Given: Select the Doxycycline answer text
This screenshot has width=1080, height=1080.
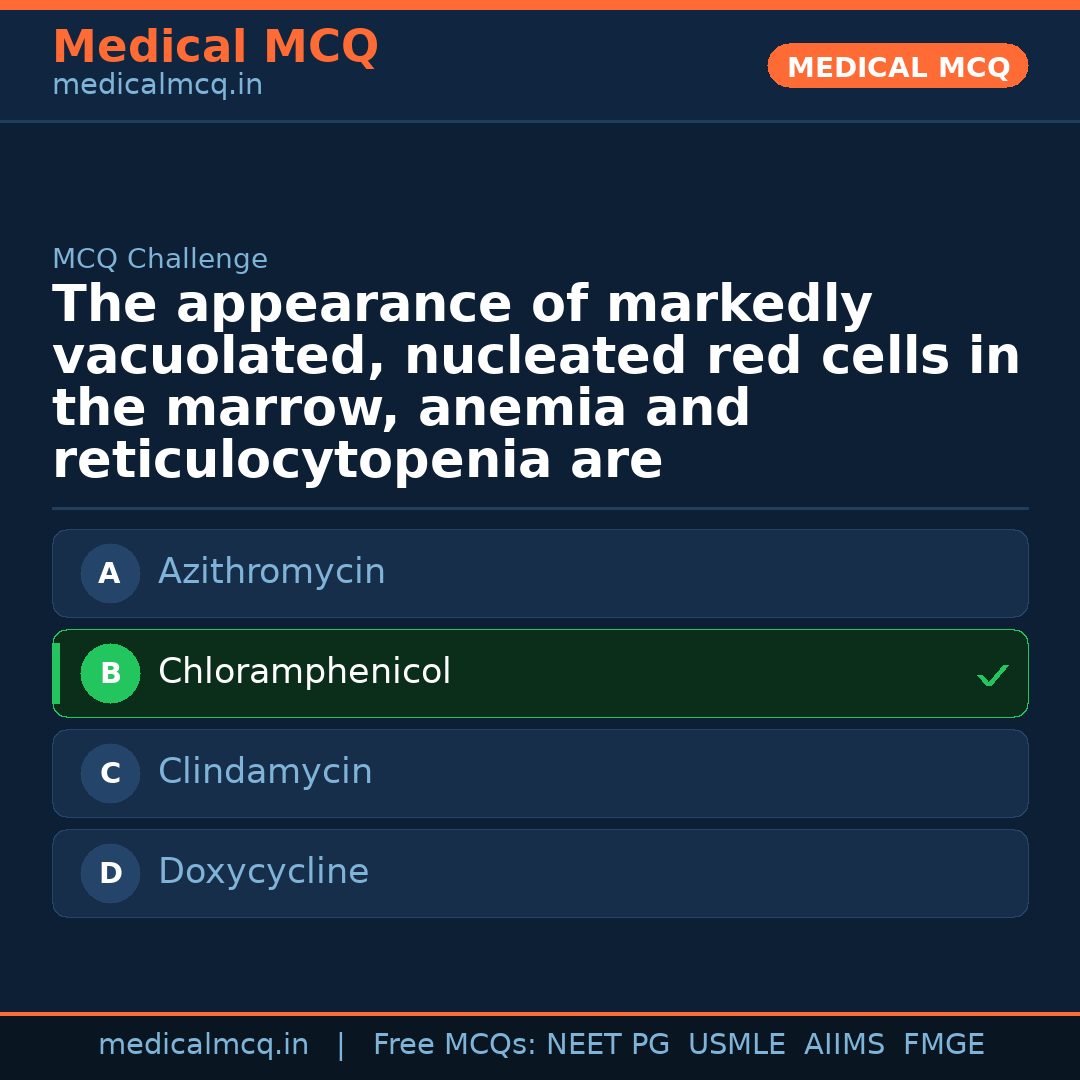Looking at the screenshot, I should point(263,872).
